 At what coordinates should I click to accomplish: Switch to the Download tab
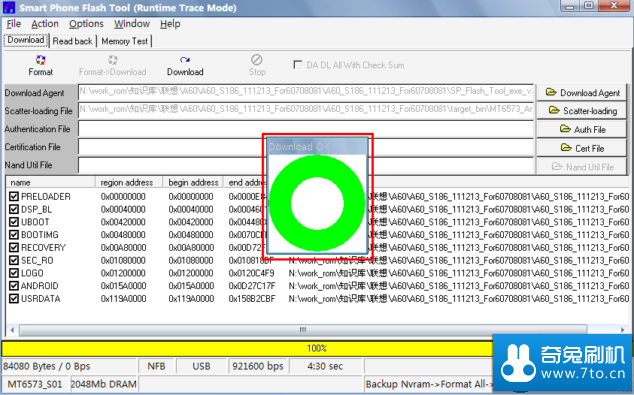26,40
